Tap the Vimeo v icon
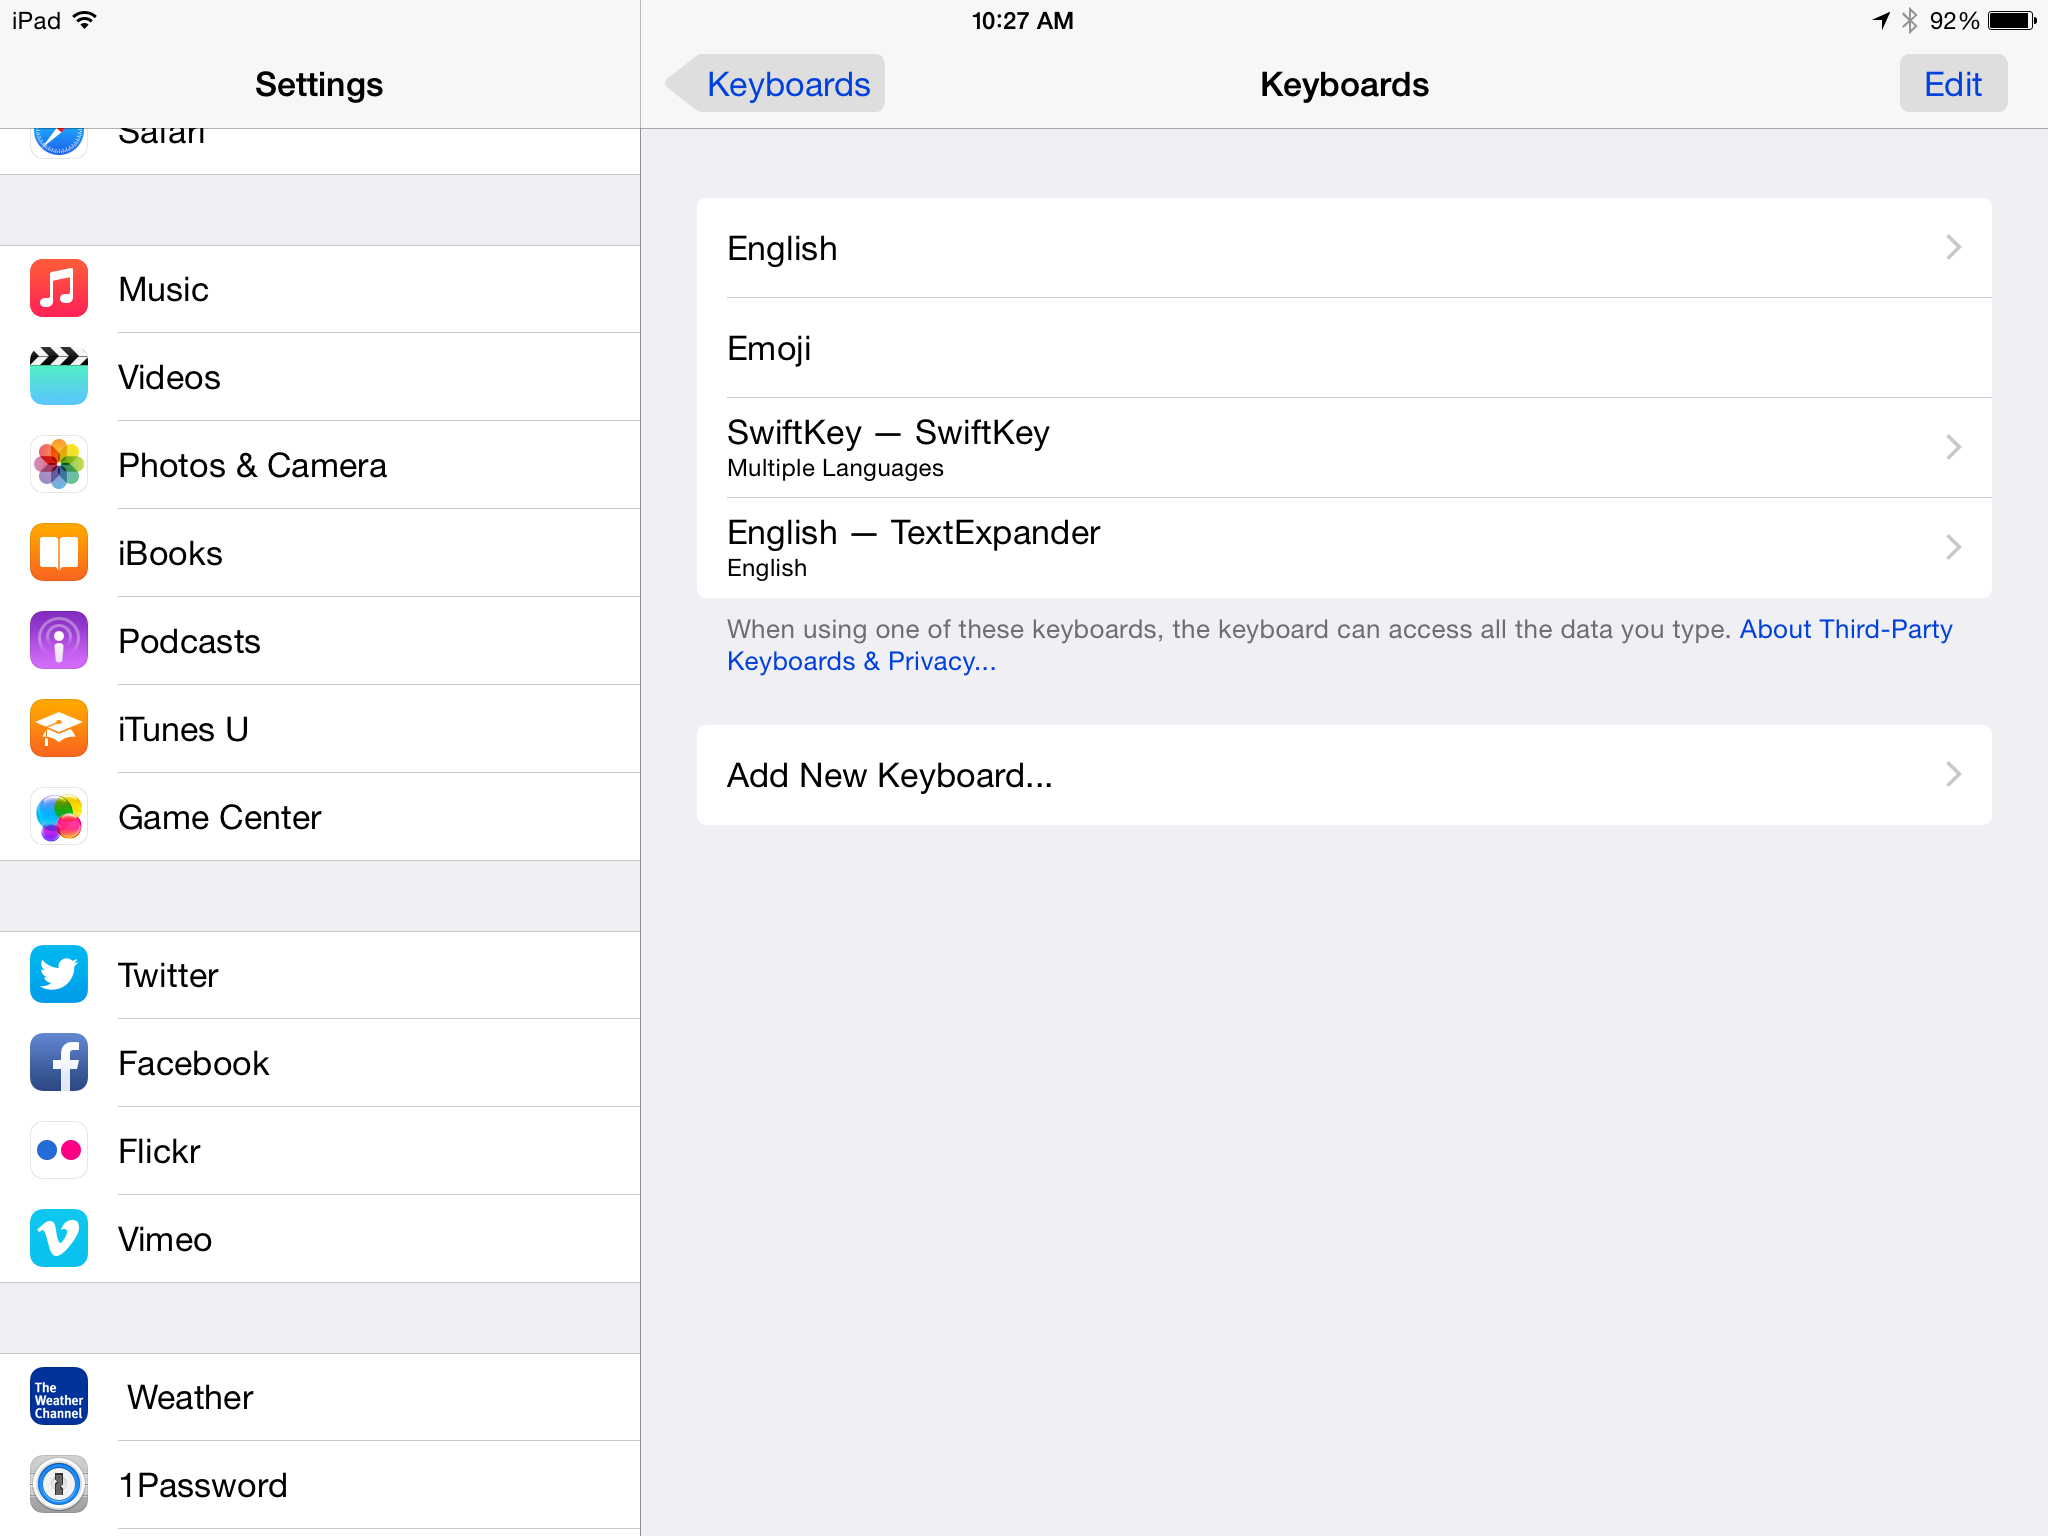The width and height of the screenshot is (2048, 1536). click(59, 1239)
